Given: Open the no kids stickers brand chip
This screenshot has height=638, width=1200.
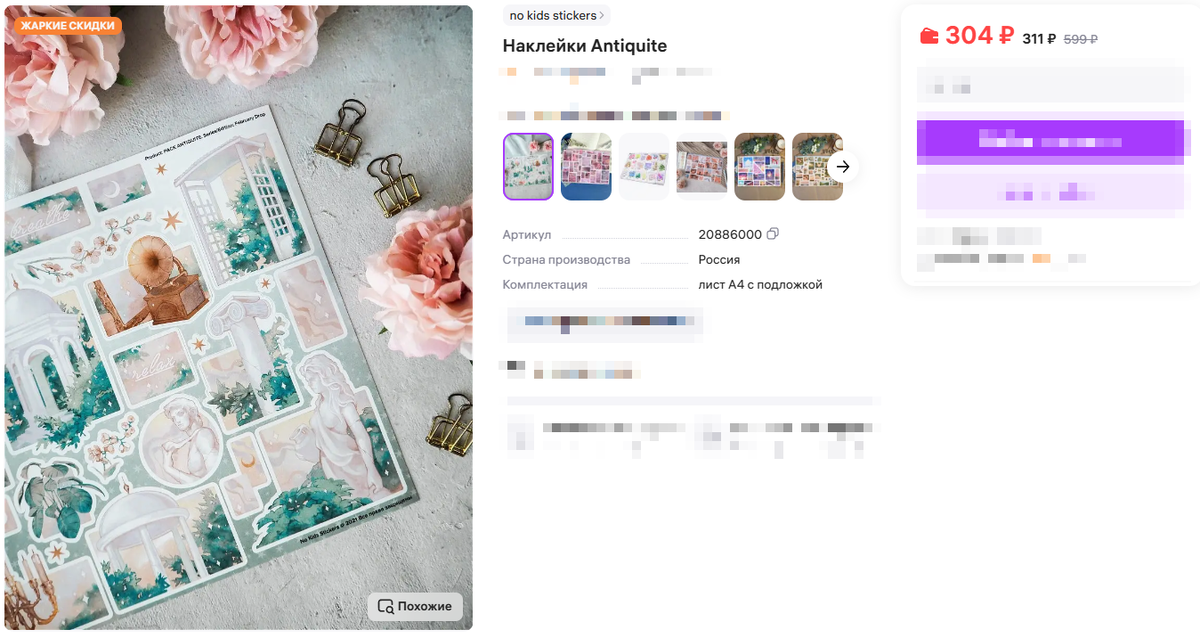Looking at the screenshot, I should pyautogui.click(x=557, y=15).
